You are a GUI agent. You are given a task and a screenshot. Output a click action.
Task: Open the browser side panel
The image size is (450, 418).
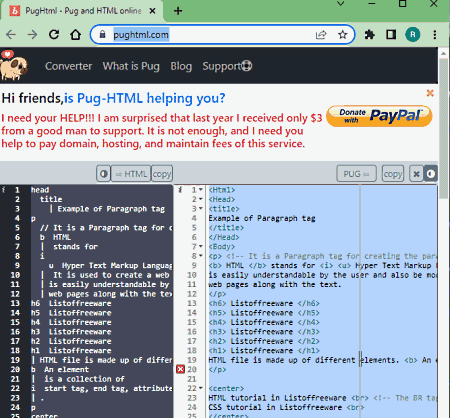point(391,35)
